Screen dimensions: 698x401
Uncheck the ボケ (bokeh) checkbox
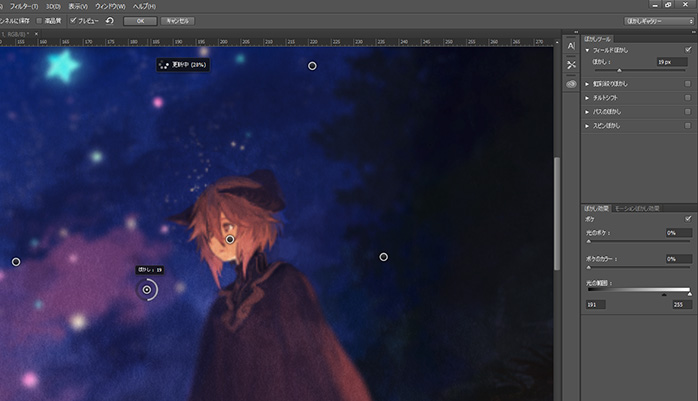pos(688,219)
